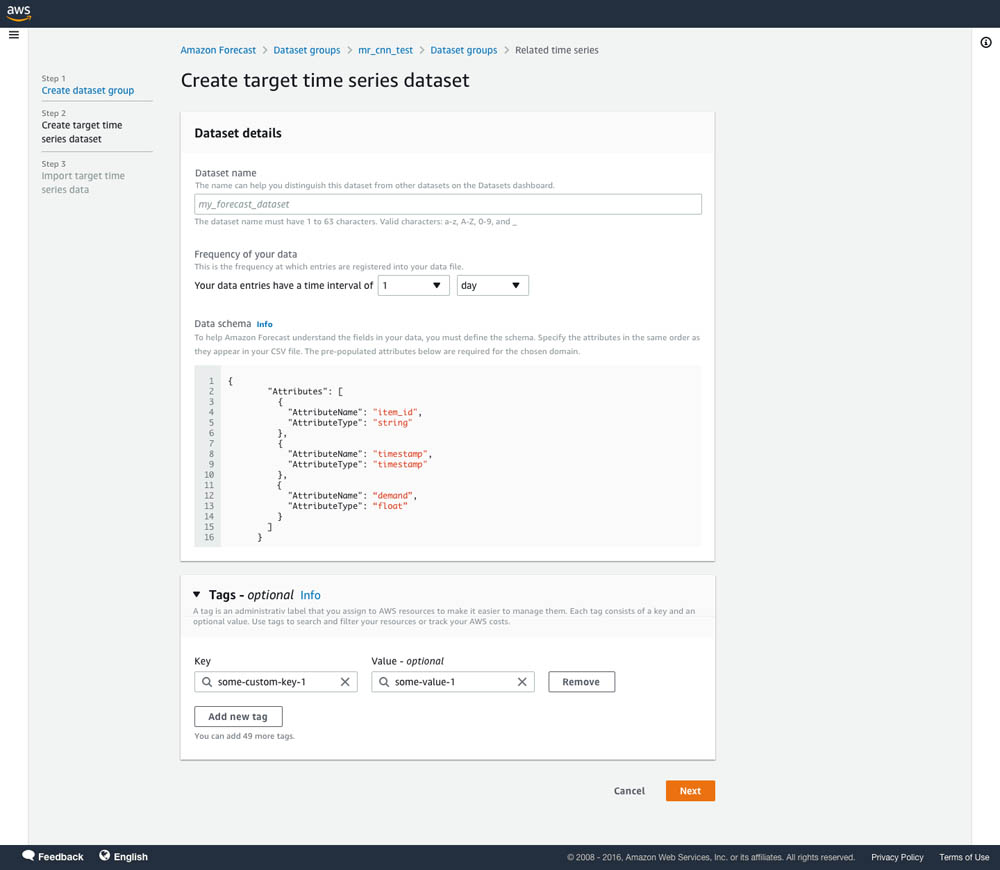The image size is (1000, 870).
Task: Open Tags Info link
Action: point(311,595)
